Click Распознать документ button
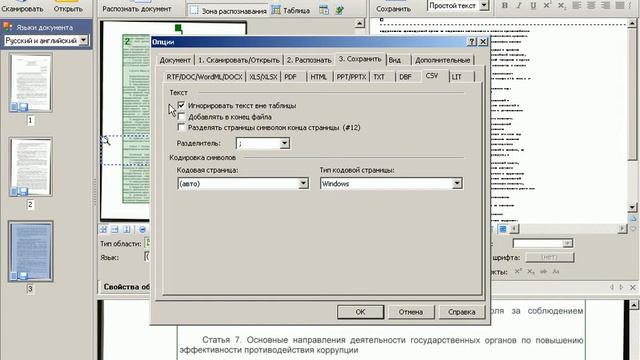 point(137,8)
